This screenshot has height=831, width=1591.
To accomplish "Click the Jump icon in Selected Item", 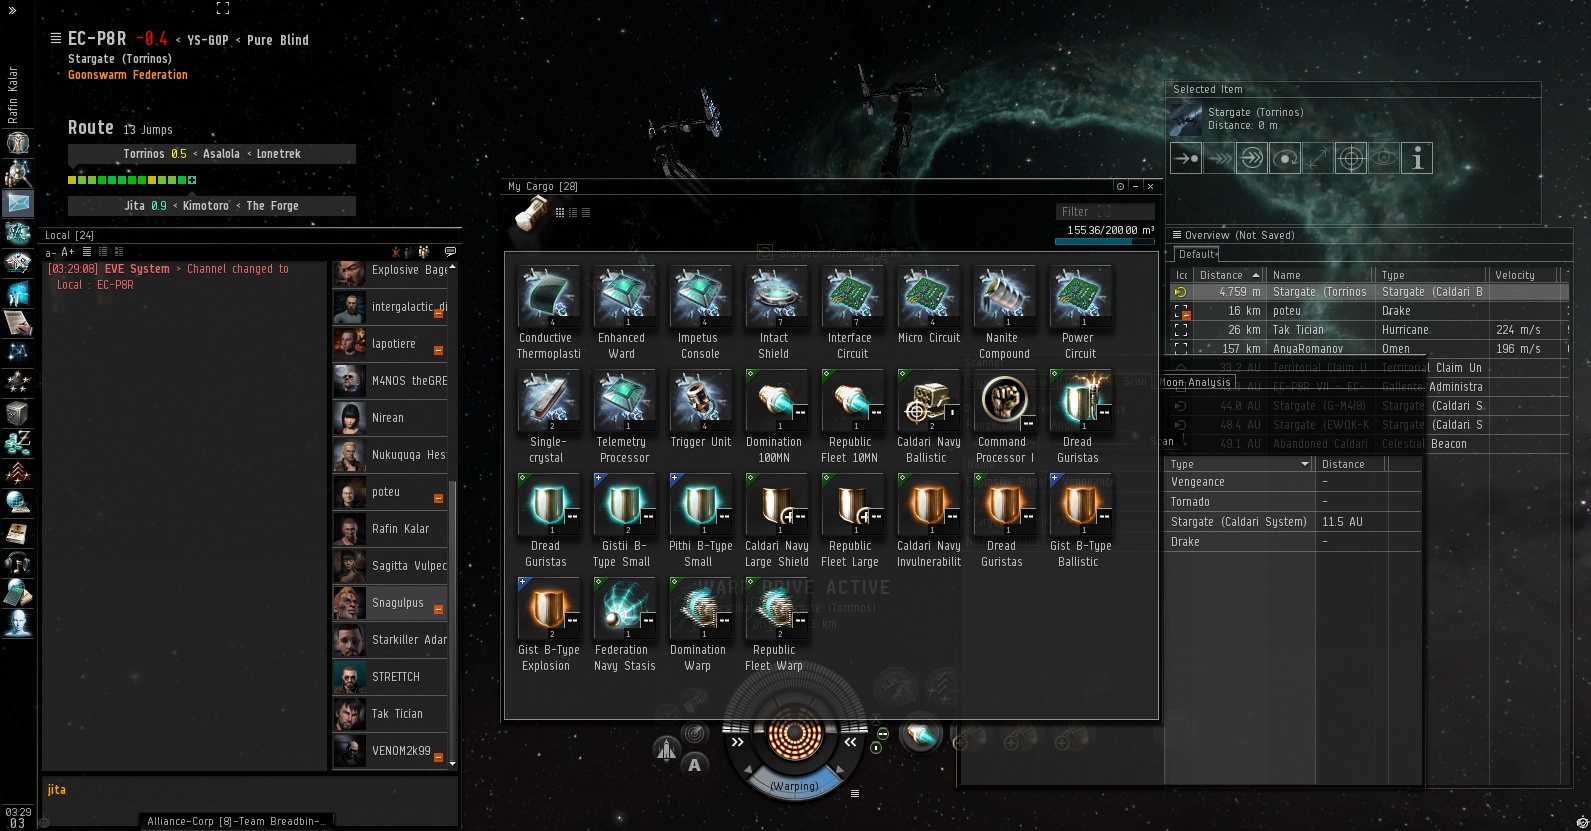I will [x=1252, y=158].
